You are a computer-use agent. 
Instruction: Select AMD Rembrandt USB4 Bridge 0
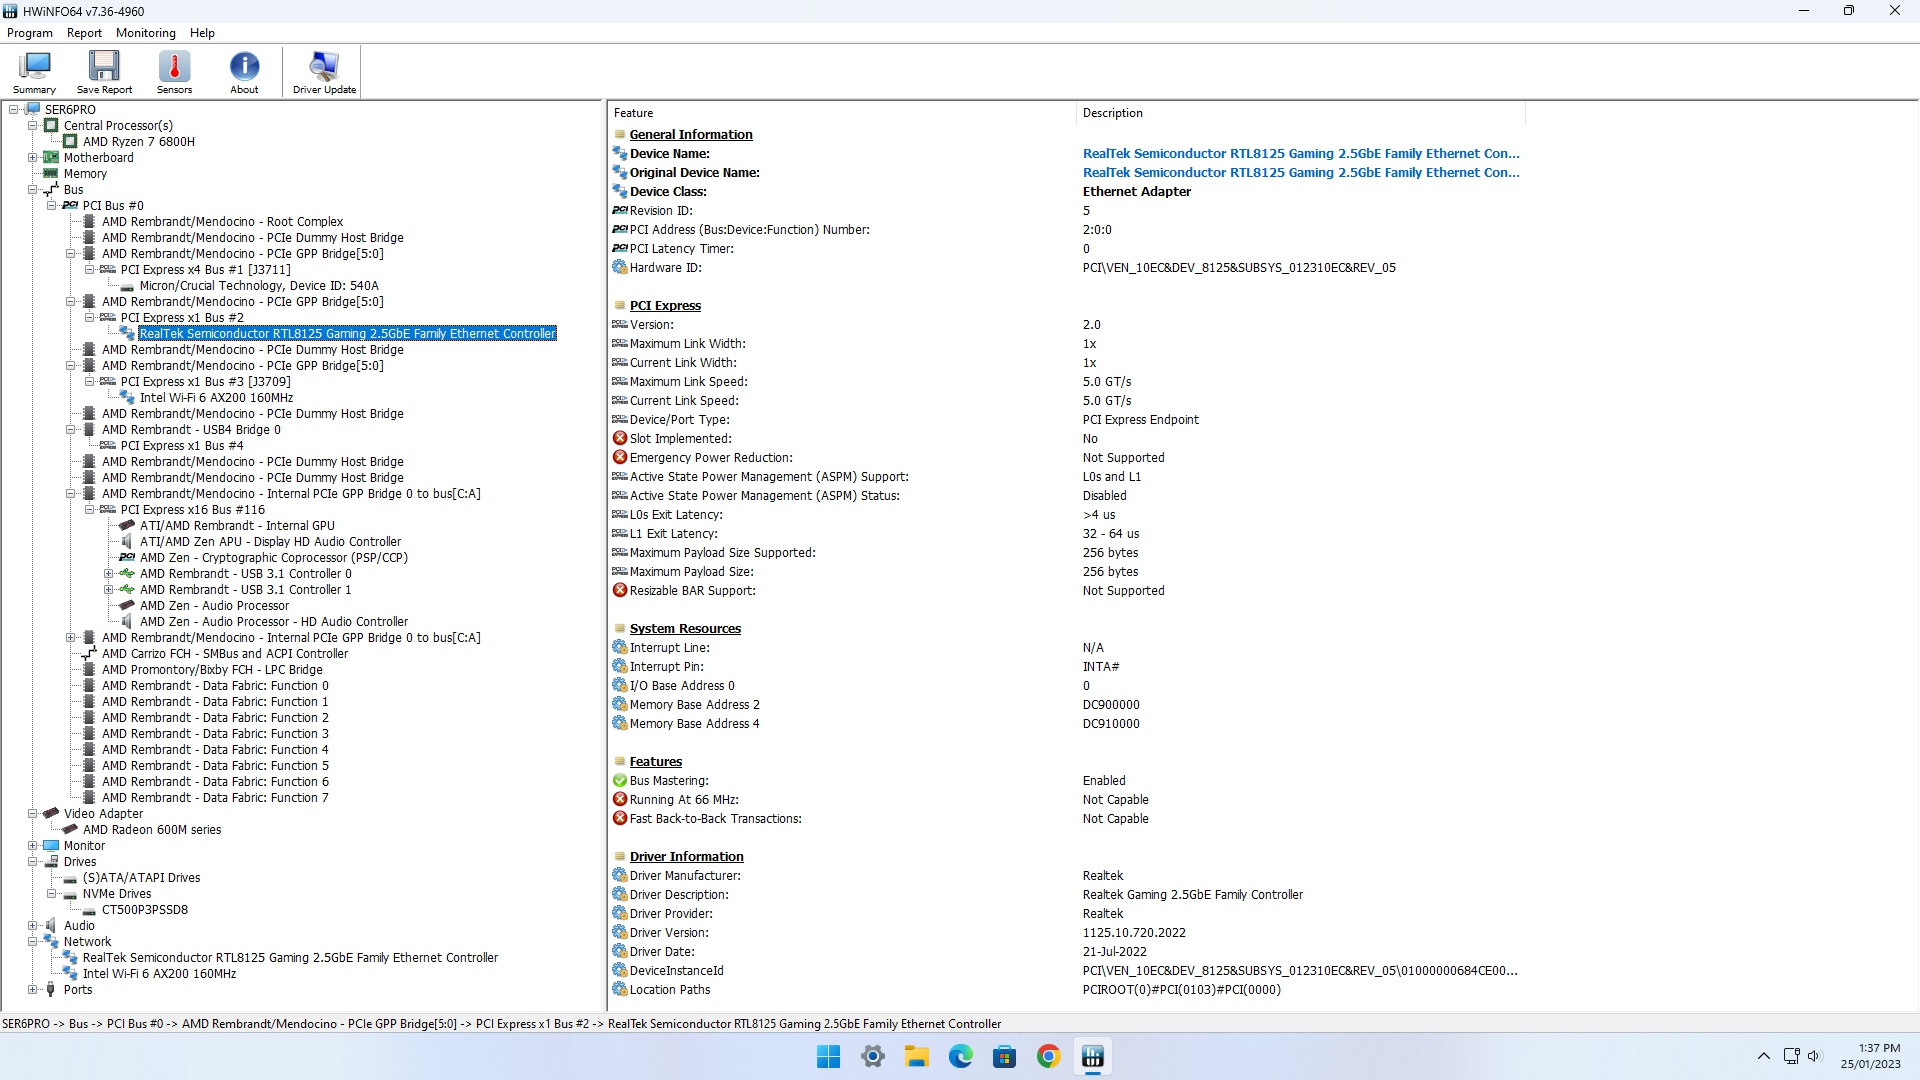coord(191,430)
